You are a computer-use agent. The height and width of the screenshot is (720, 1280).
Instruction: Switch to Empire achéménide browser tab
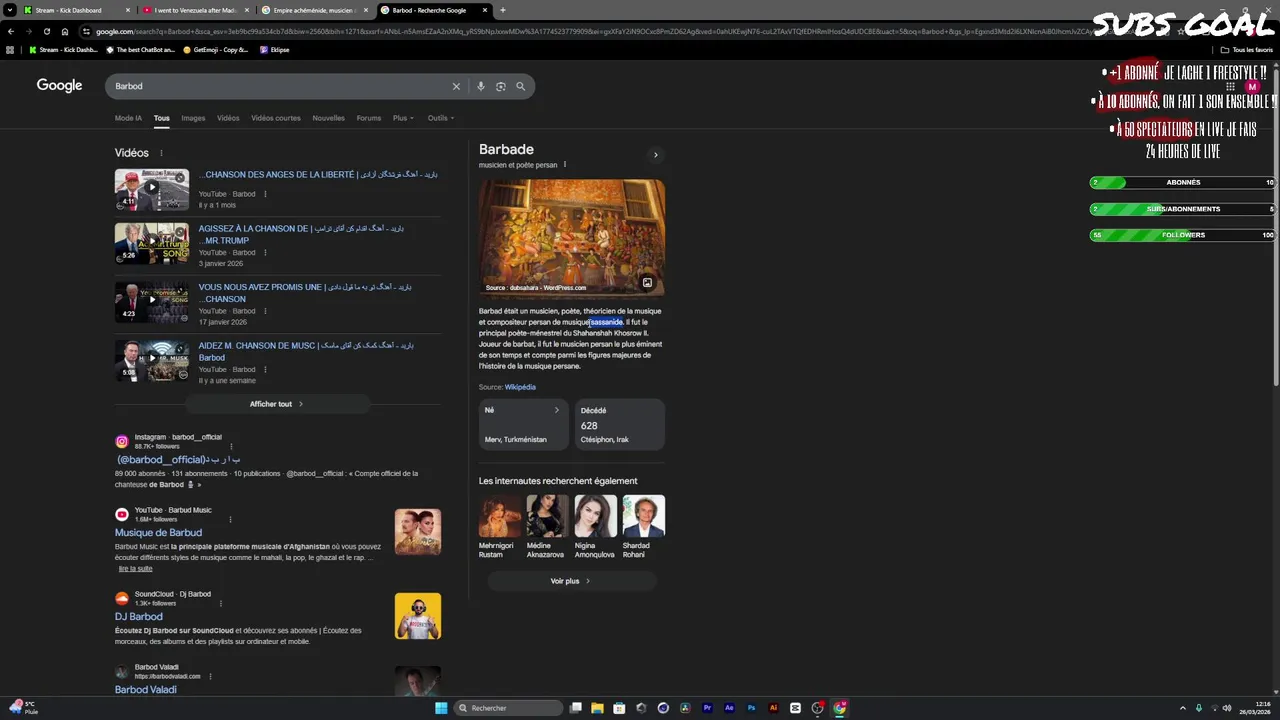[315, 10]
